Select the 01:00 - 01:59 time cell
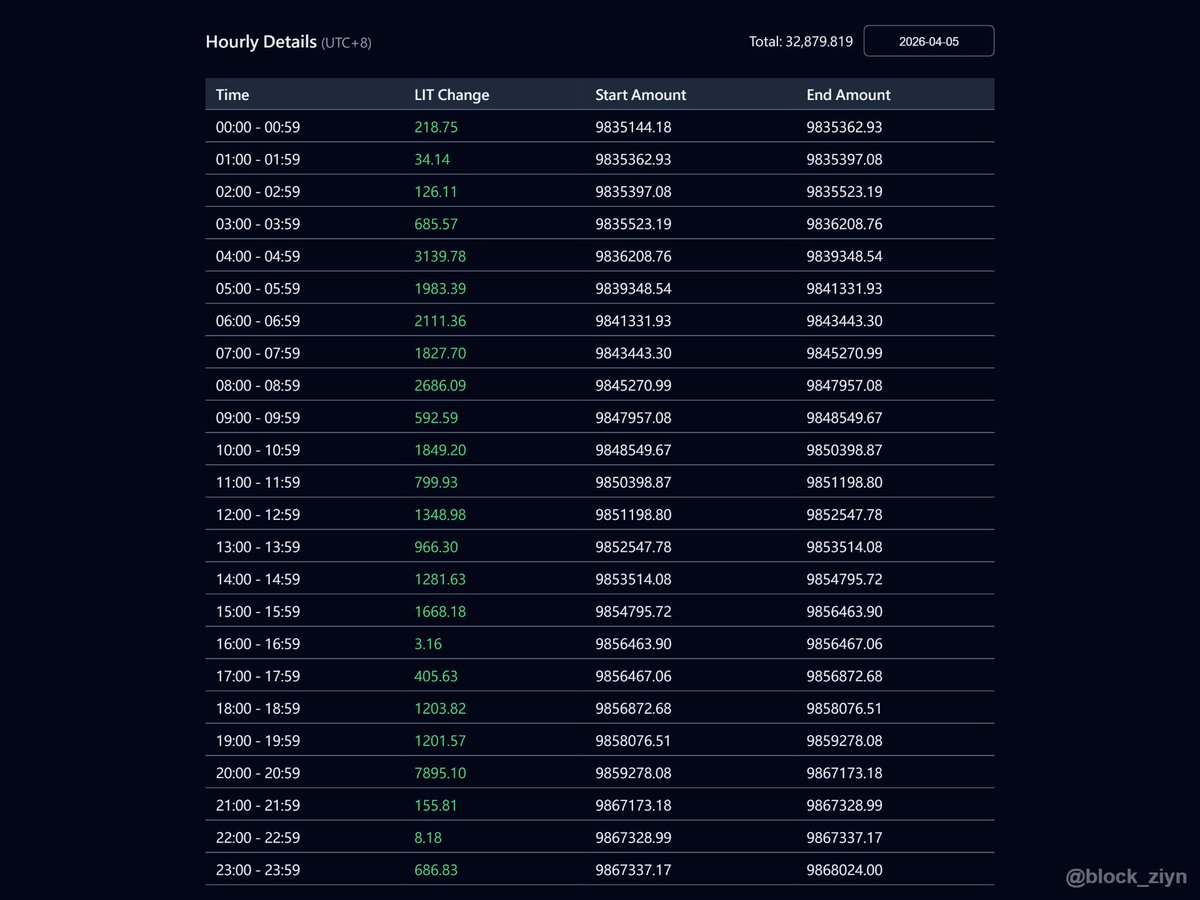This screenshot has height=900, width=1200. pyautogui.click(x=258, y=159)
